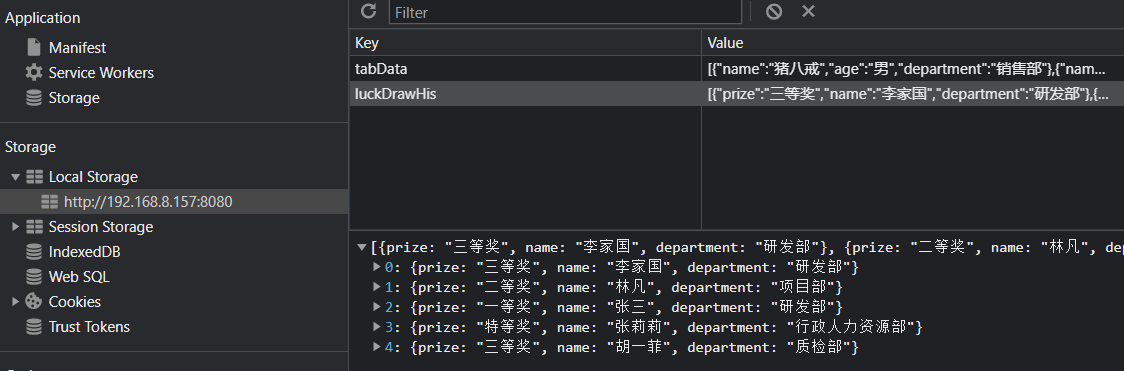Click the Storage database icon under Application
The height and width of the screenshot is (371, 1124).
pyautogui.click(x=34, y=97)
